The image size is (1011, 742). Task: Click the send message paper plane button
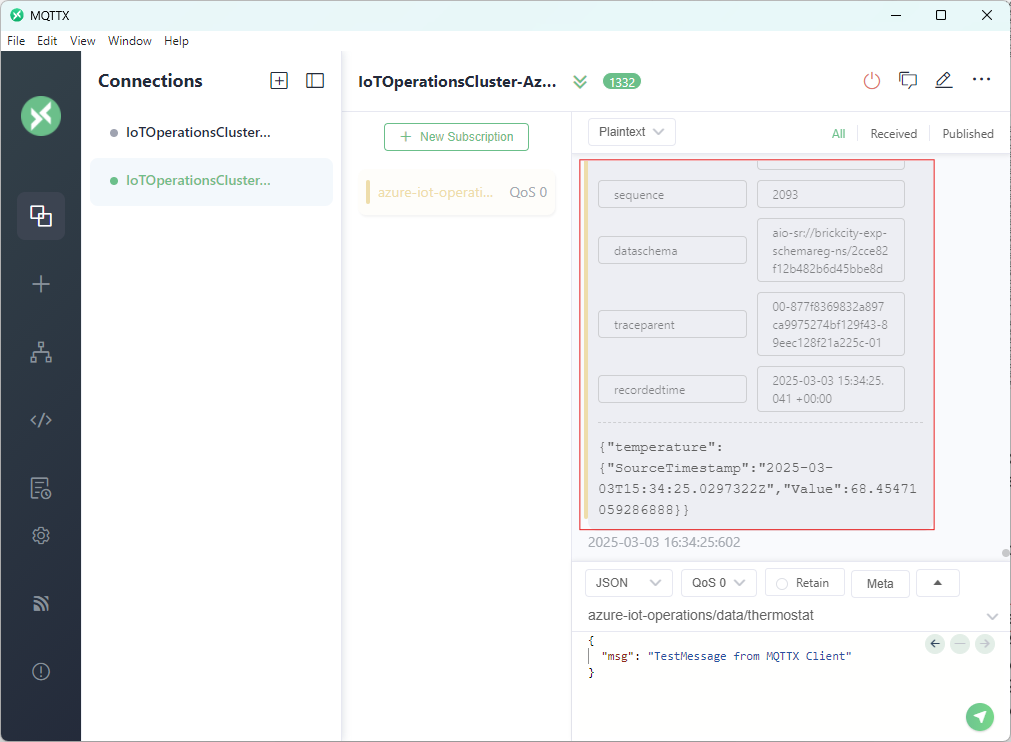tap(980, 716)
